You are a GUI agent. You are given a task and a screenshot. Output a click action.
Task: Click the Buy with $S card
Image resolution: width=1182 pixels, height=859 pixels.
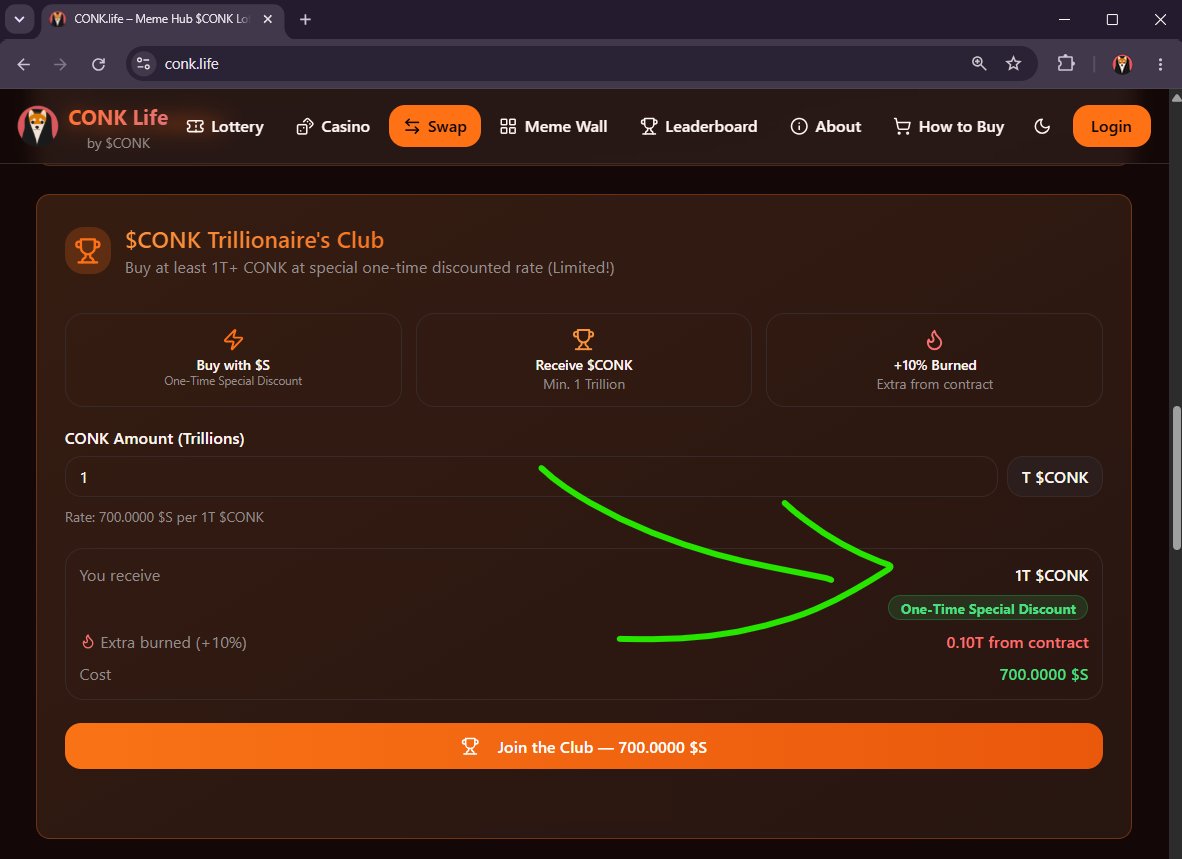point(234,360)
